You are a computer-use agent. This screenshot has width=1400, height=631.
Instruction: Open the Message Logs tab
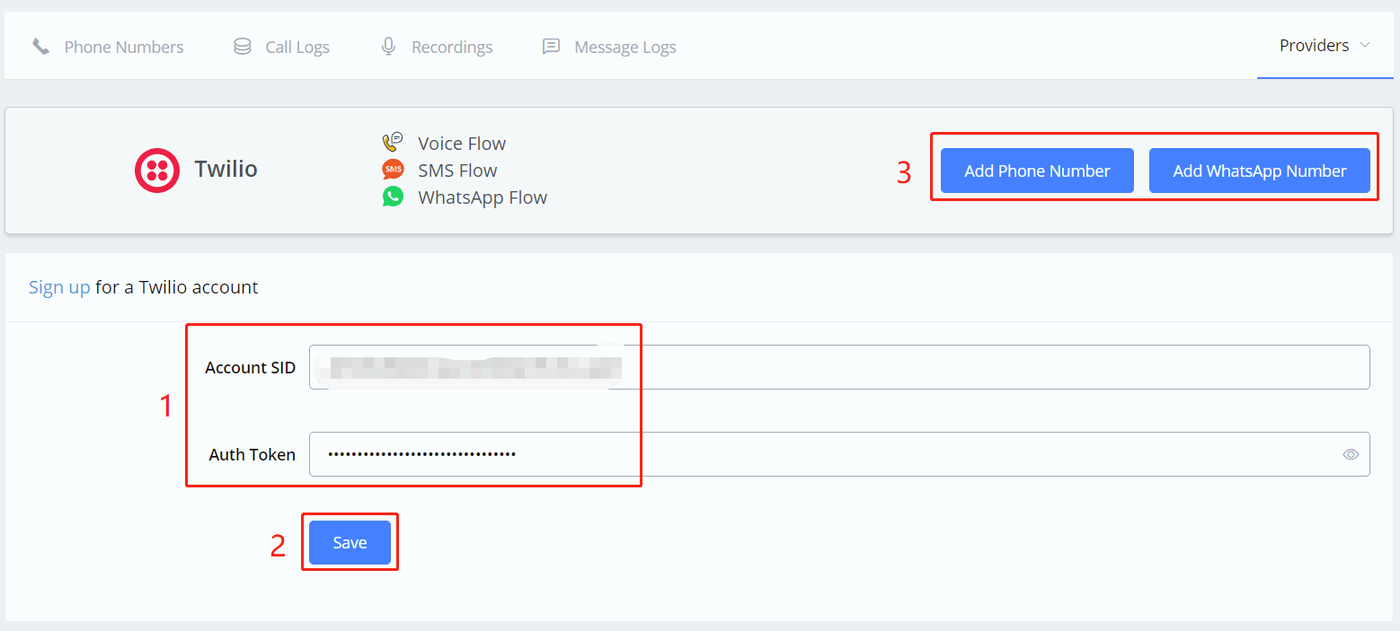(x=625, y=47)
